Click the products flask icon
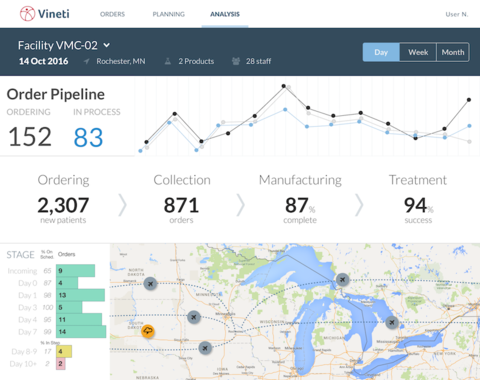The height and width of the screenshot is (380, 480). click(168, 61)
